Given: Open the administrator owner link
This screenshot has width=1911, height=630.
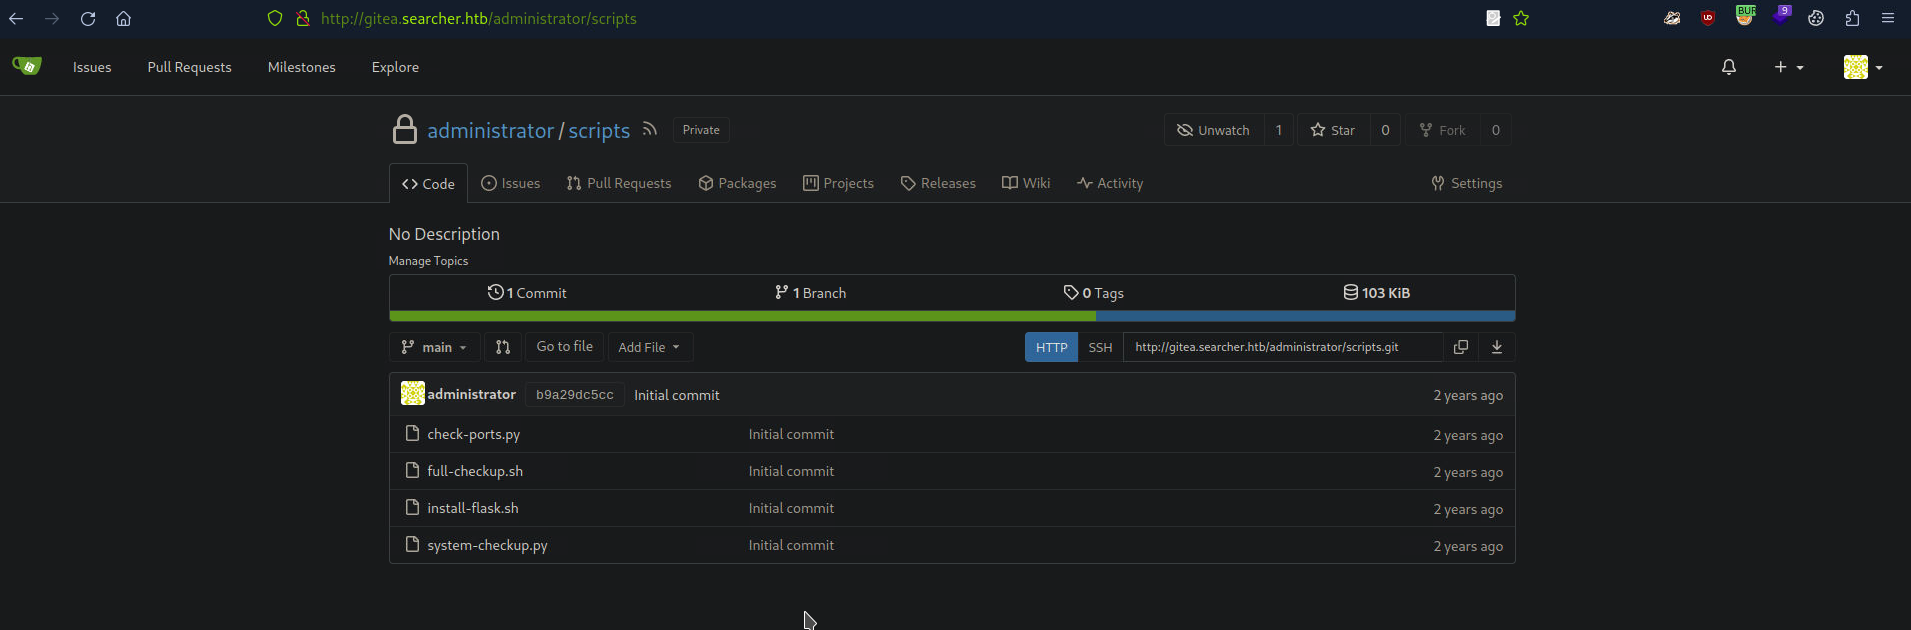Looking at the screenshot, I should click(x=490, y=131).
